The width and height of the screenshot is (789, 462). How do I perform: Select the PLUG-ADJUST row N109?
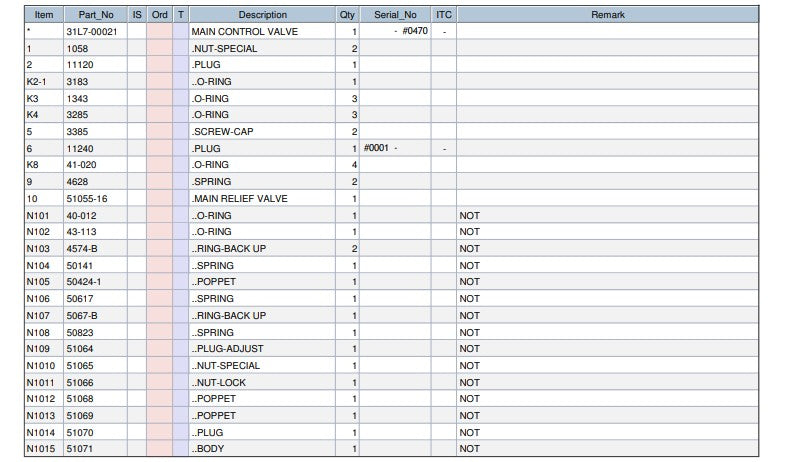coord(391,348)
